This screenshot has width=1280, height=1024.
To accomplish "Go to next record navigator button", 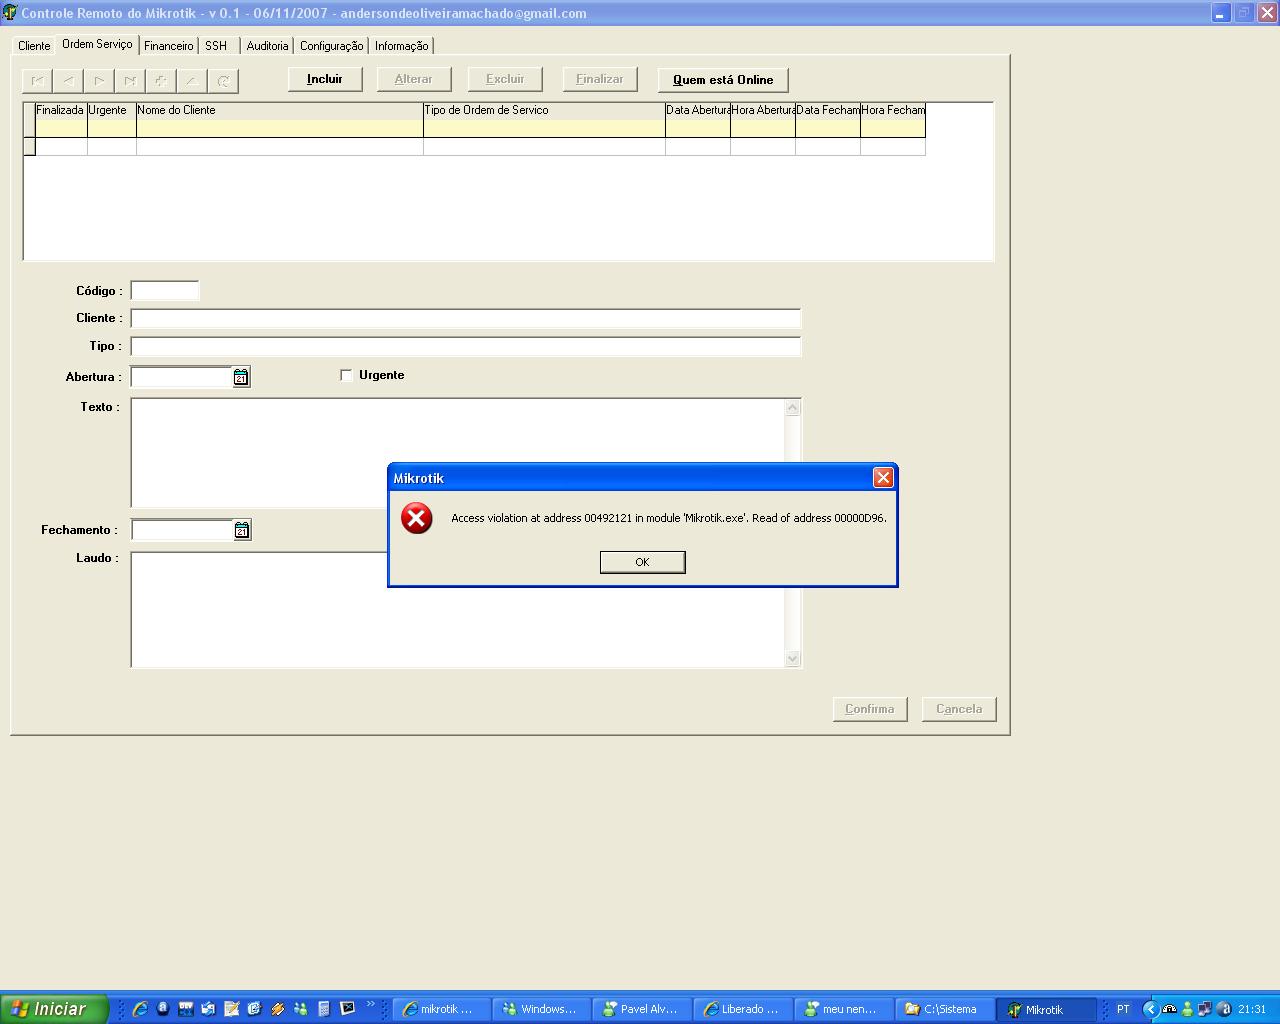I will click(99, 80).
